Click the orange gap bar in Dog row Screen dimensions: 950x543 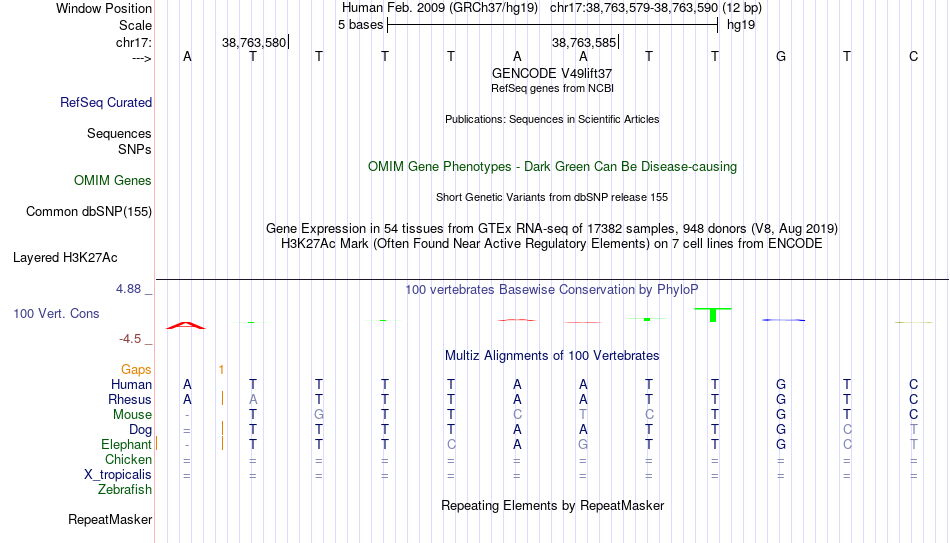point(222,429)
